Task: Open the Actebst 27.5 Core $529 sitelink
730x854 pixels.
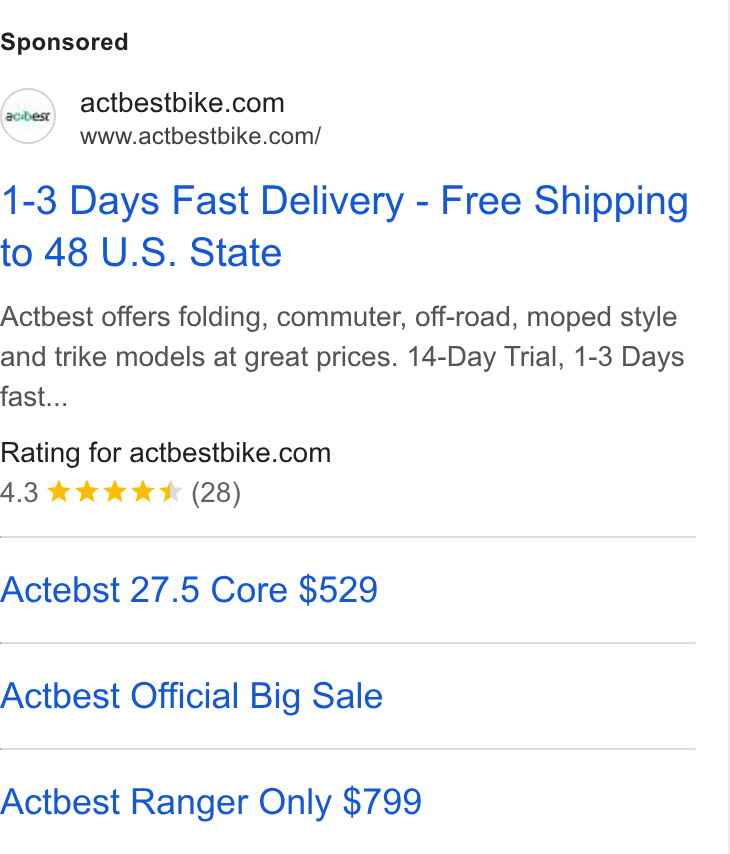Action: [x=189, y=590]
